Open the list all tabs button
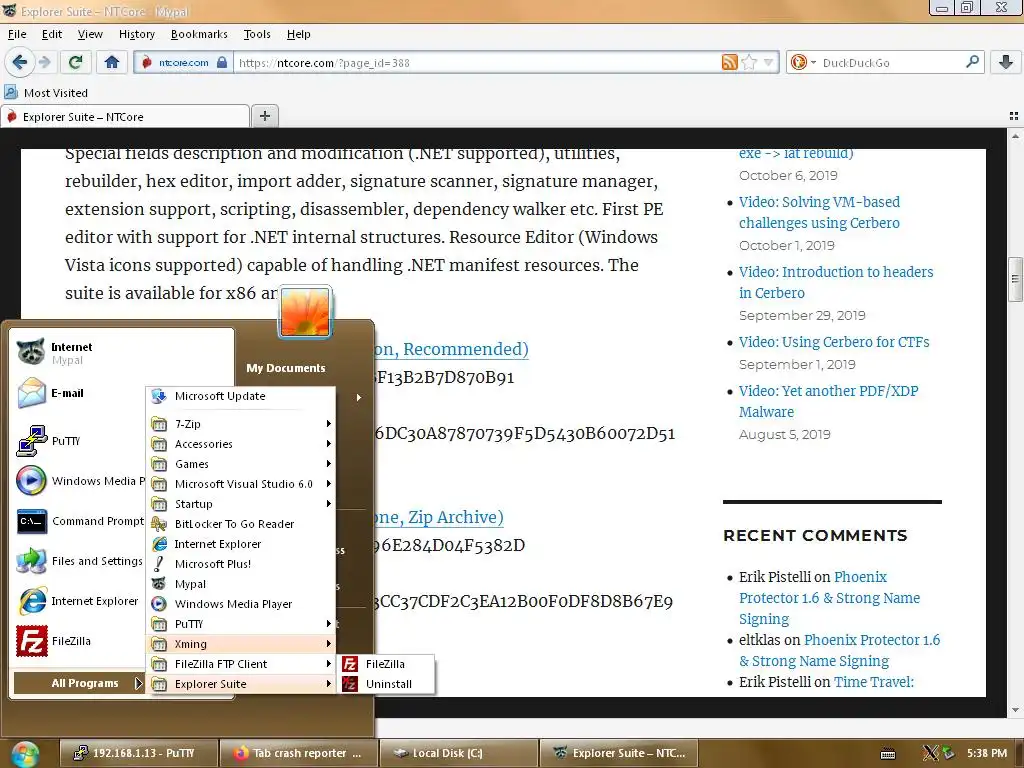Viewport: 1024px width, 768px height. pos(1014,116)
